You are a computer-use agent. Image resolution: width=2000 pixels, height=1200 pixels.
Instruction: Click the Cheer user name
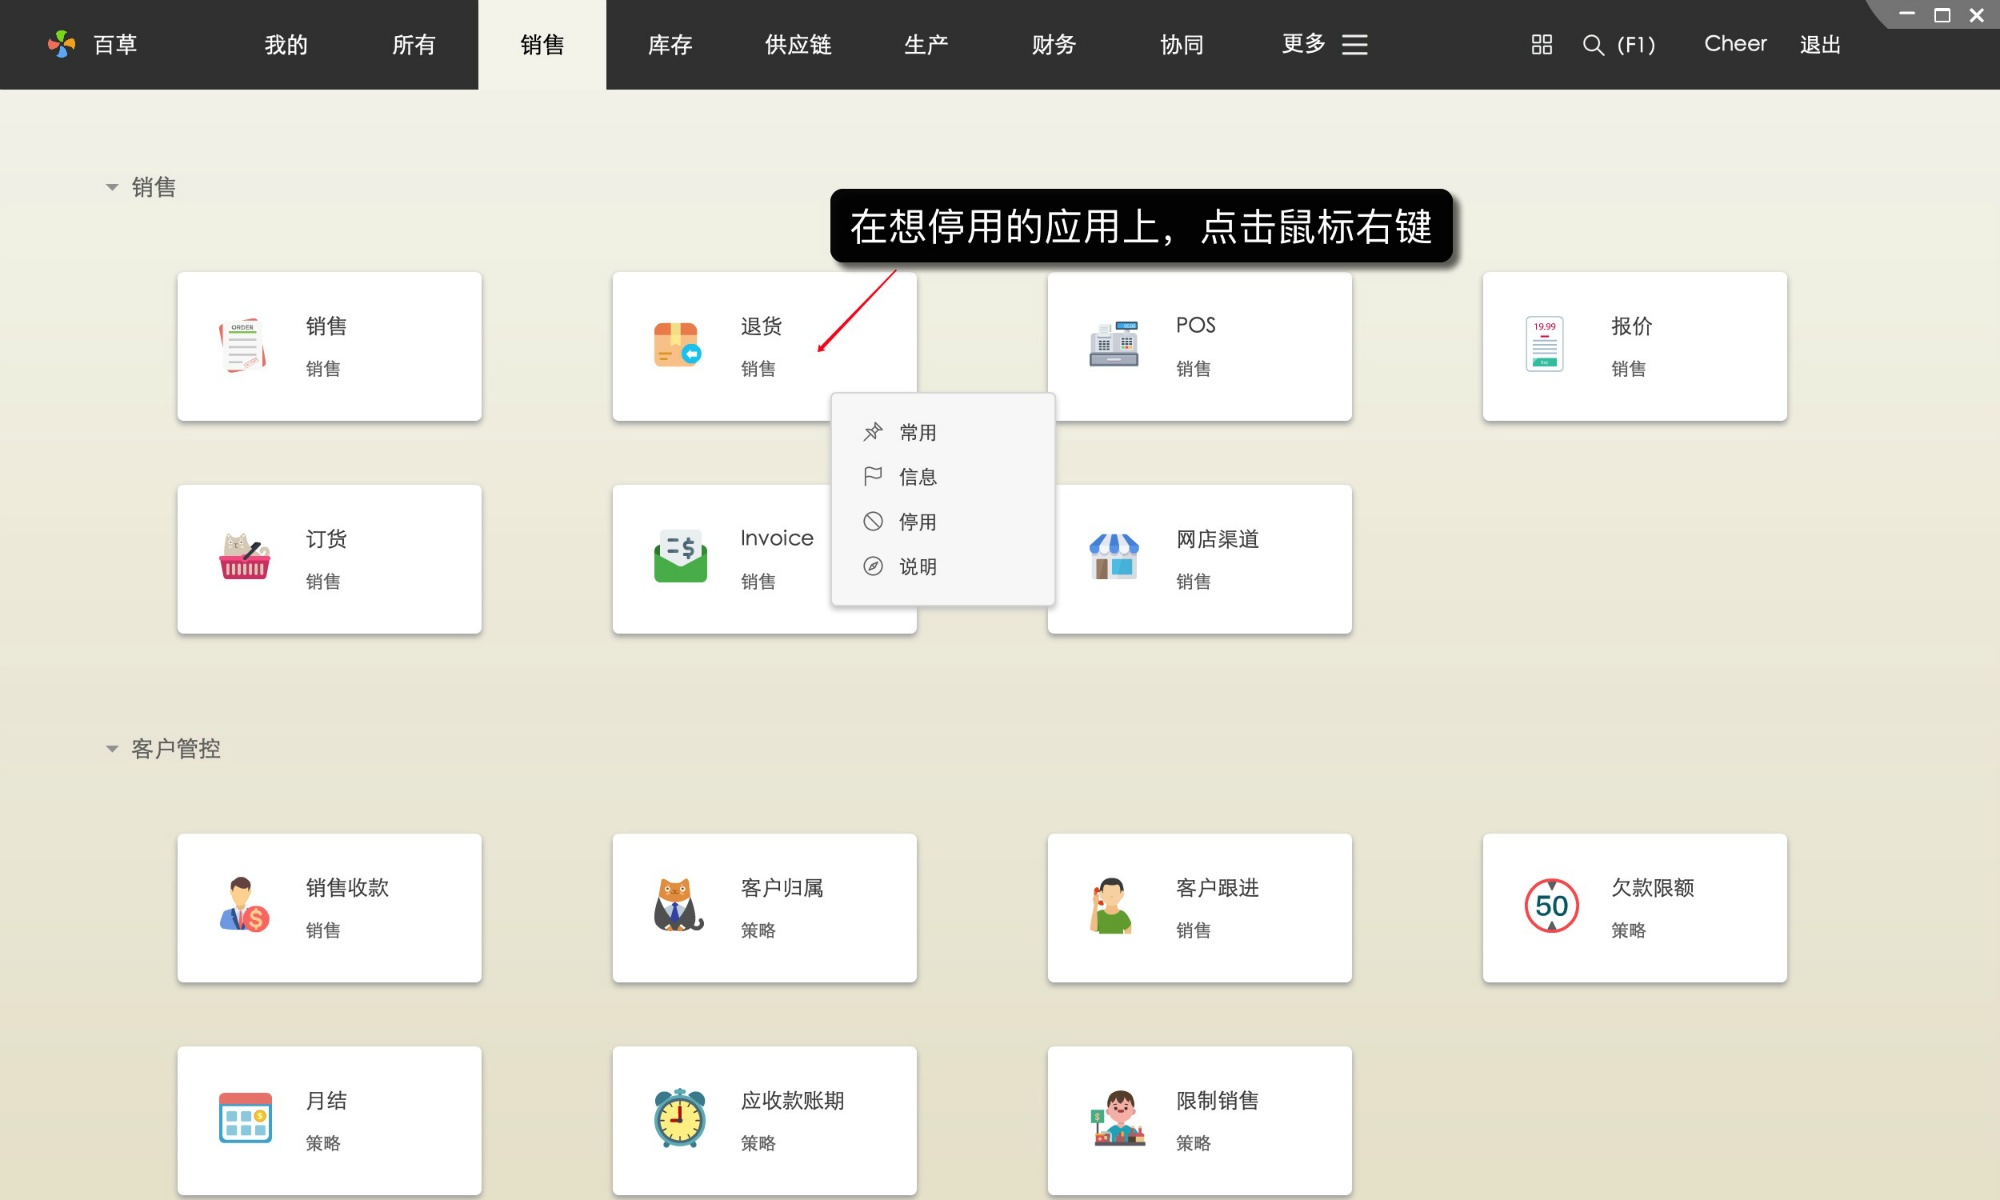(1735, 44)
